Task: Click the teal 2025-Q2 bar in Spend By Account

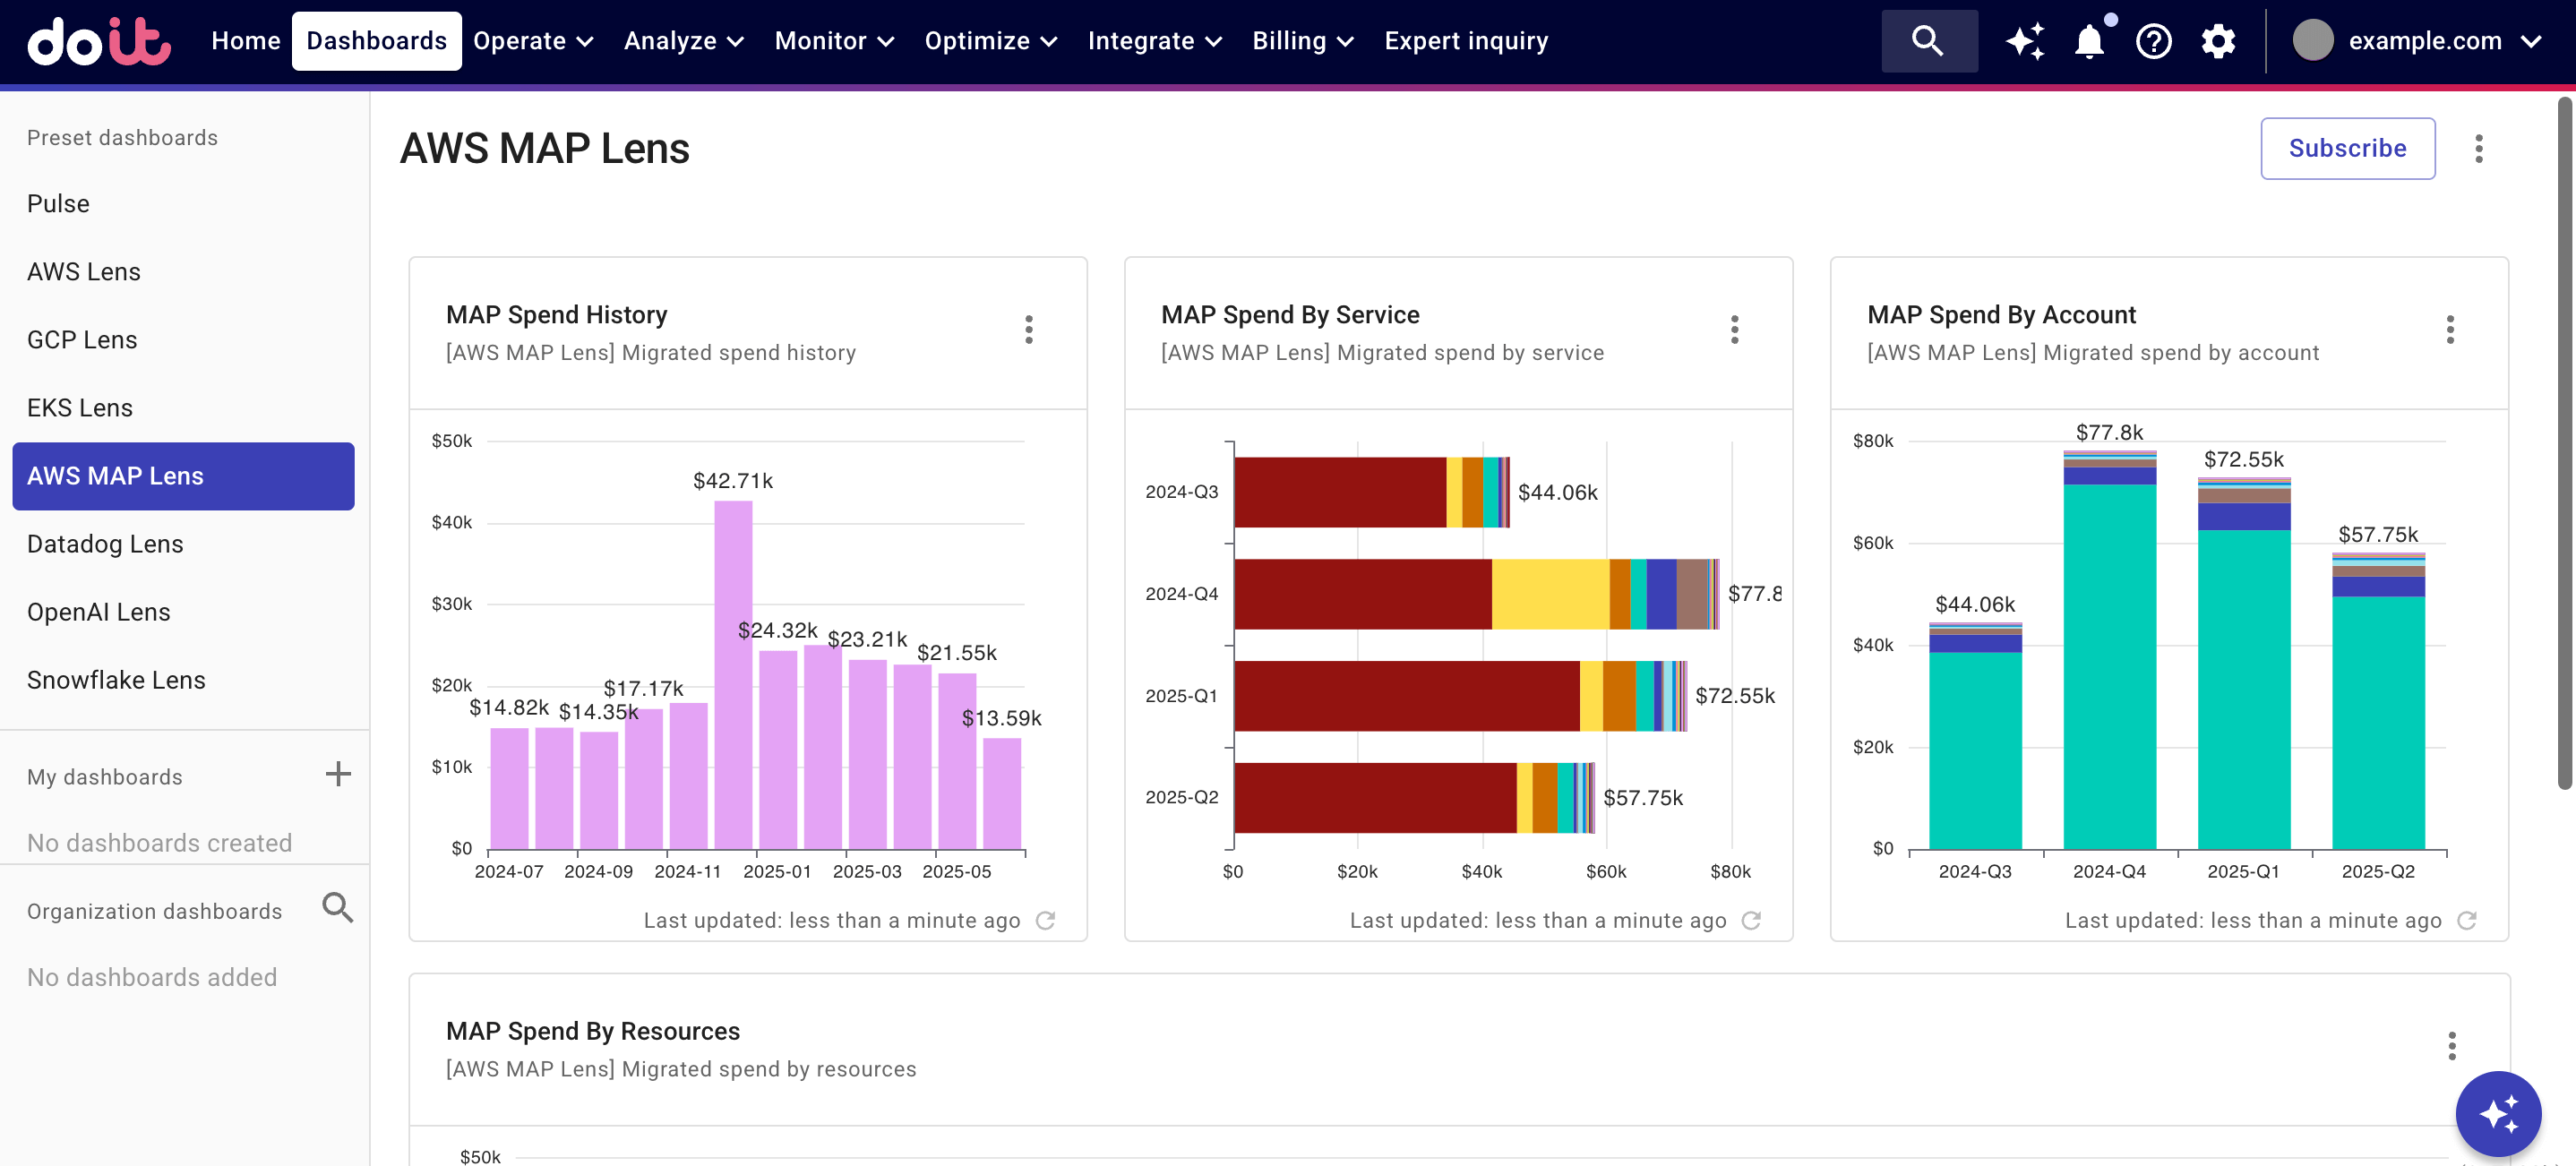Action: coord(2378,723)
